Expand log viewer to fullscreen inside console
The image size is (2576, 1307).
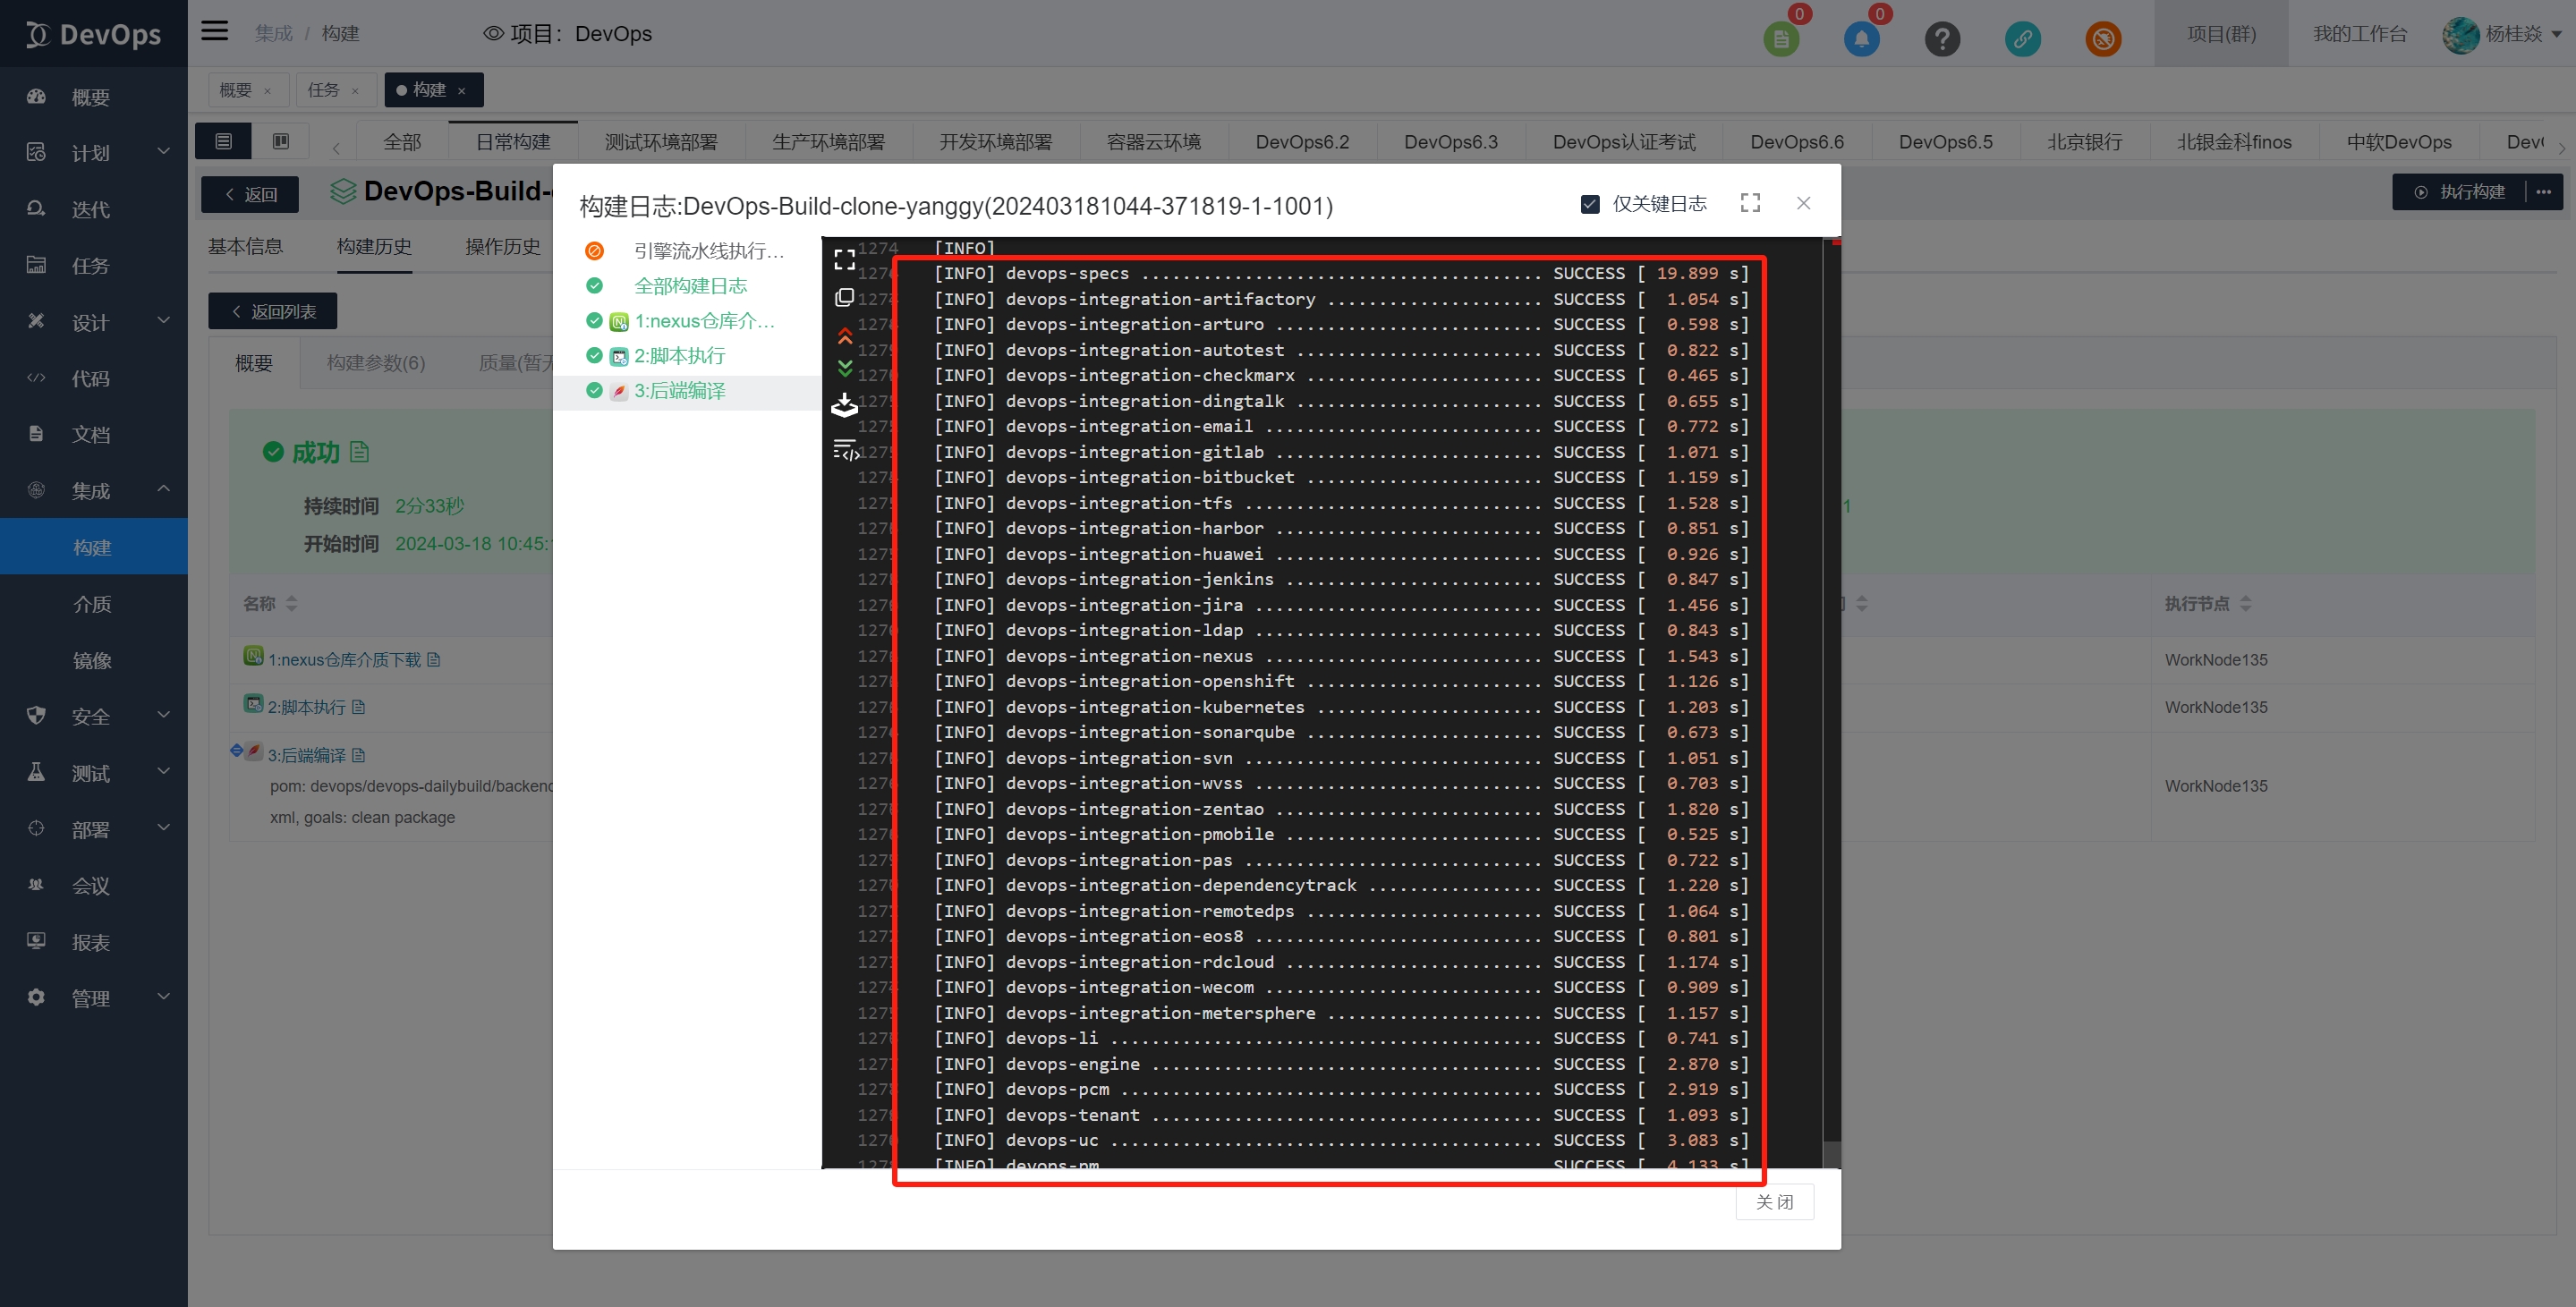(x=844, y=260)
